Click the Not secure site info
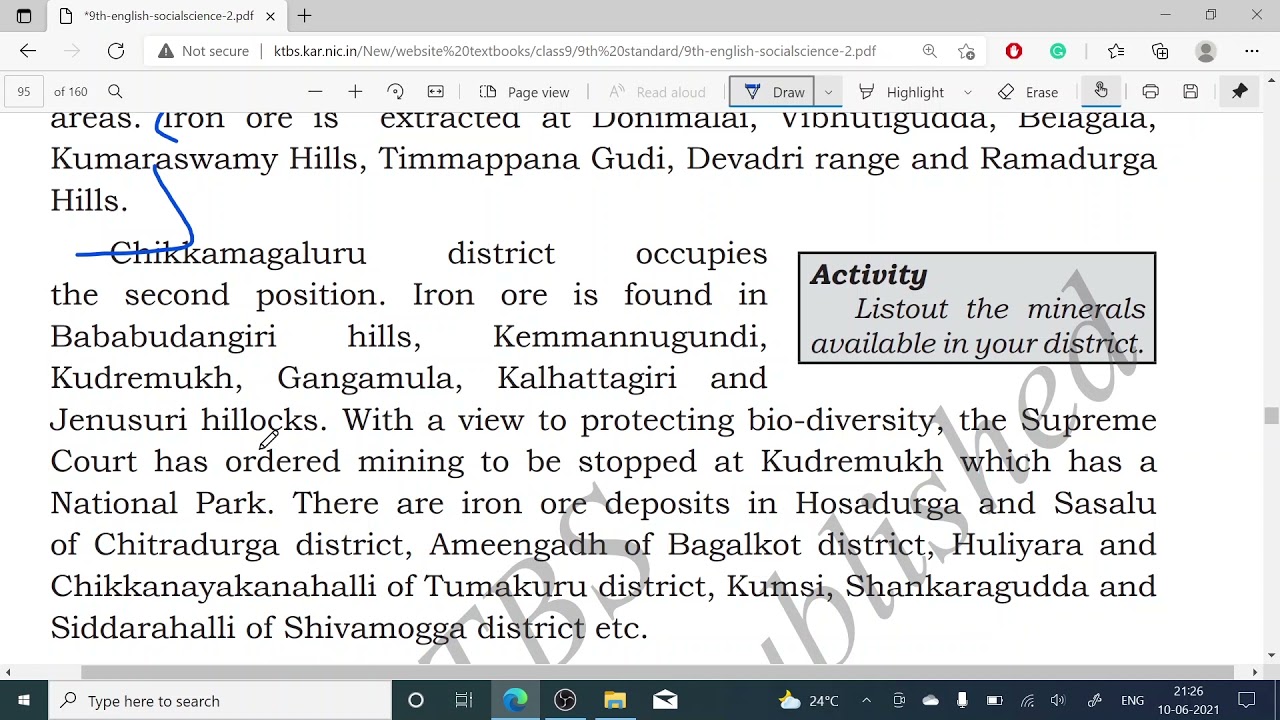This screenshot has width=1280, height=720. (x=203, y=51)
